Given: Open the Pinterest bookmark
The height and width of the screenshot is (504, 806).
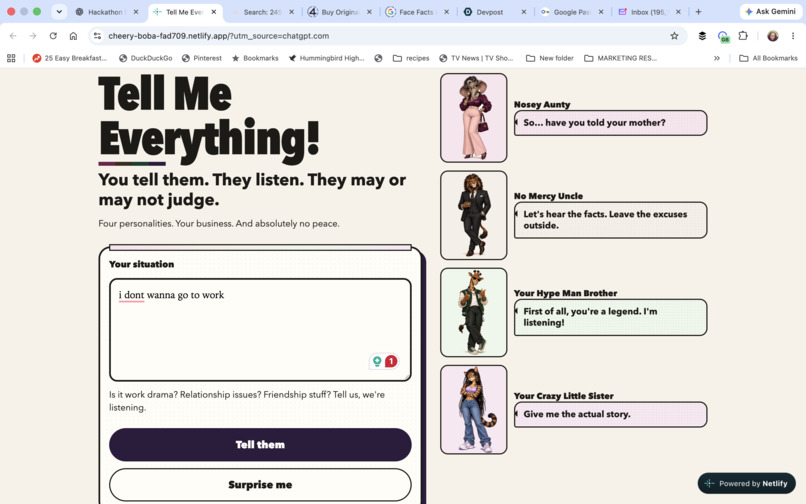Looking at the screenshot, I should pos(202,58).
